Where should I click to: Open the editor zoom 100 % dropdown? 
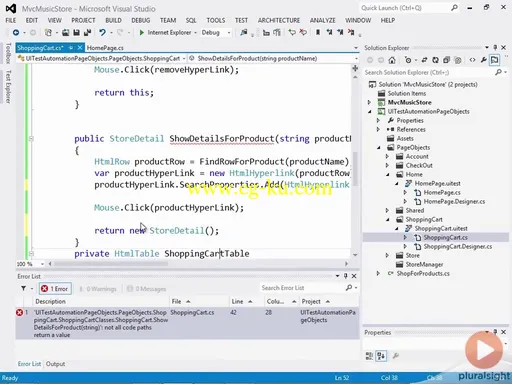pyautogui.click(x=42, y=264)
